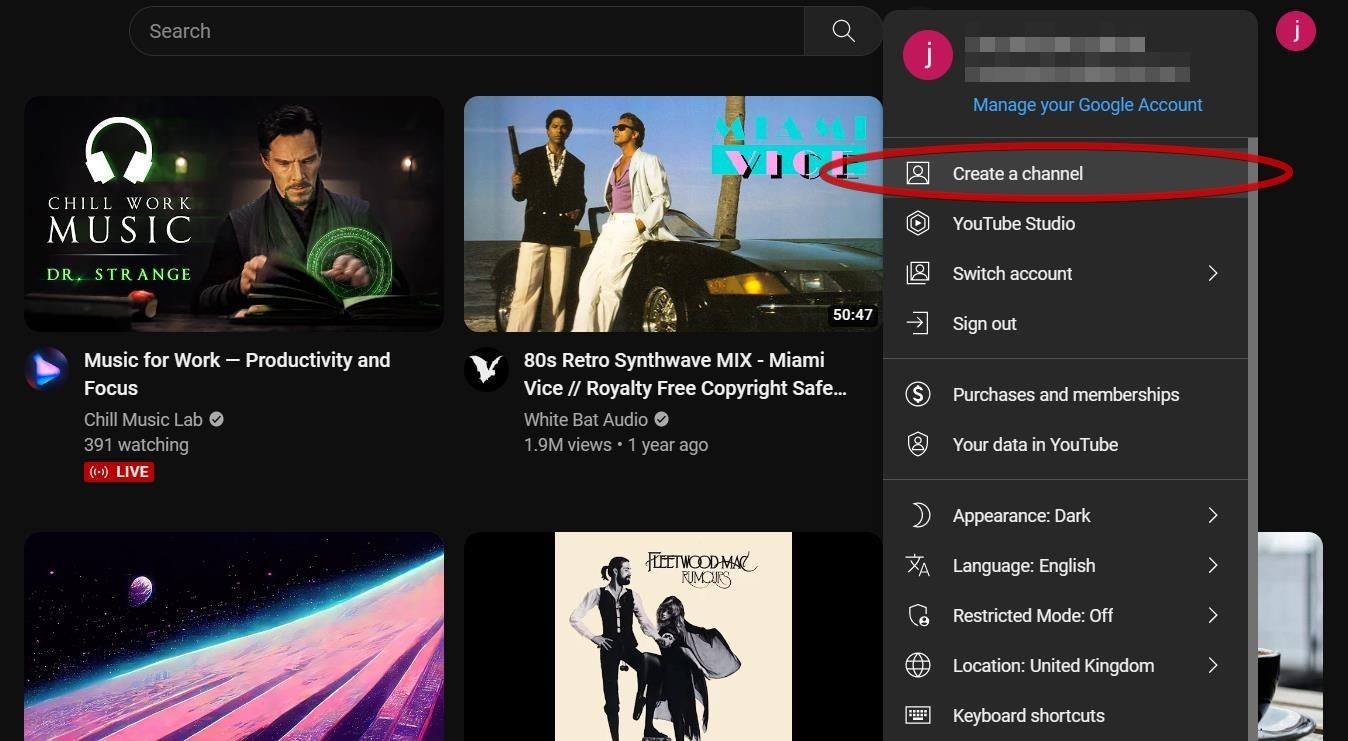1348x741 pixels.
Task: Click the search magnifier button
Action: coord(843,31)
